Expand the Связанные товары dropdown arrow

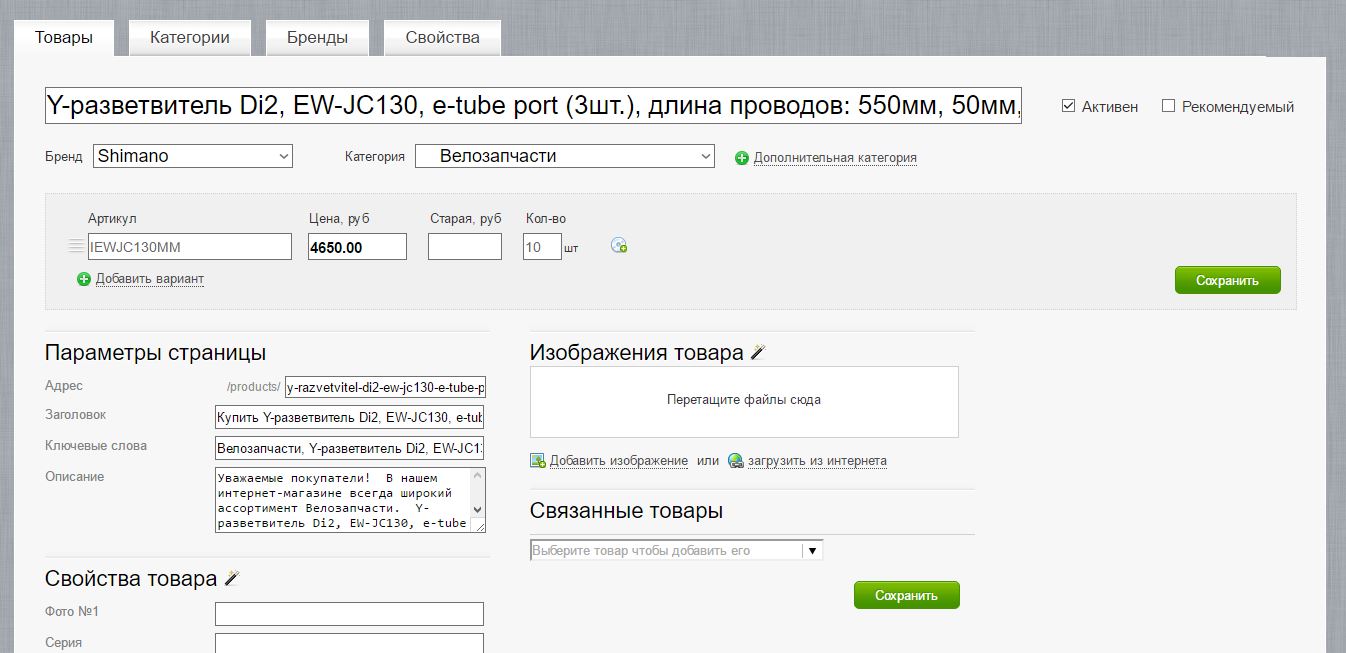coord(813,550)
